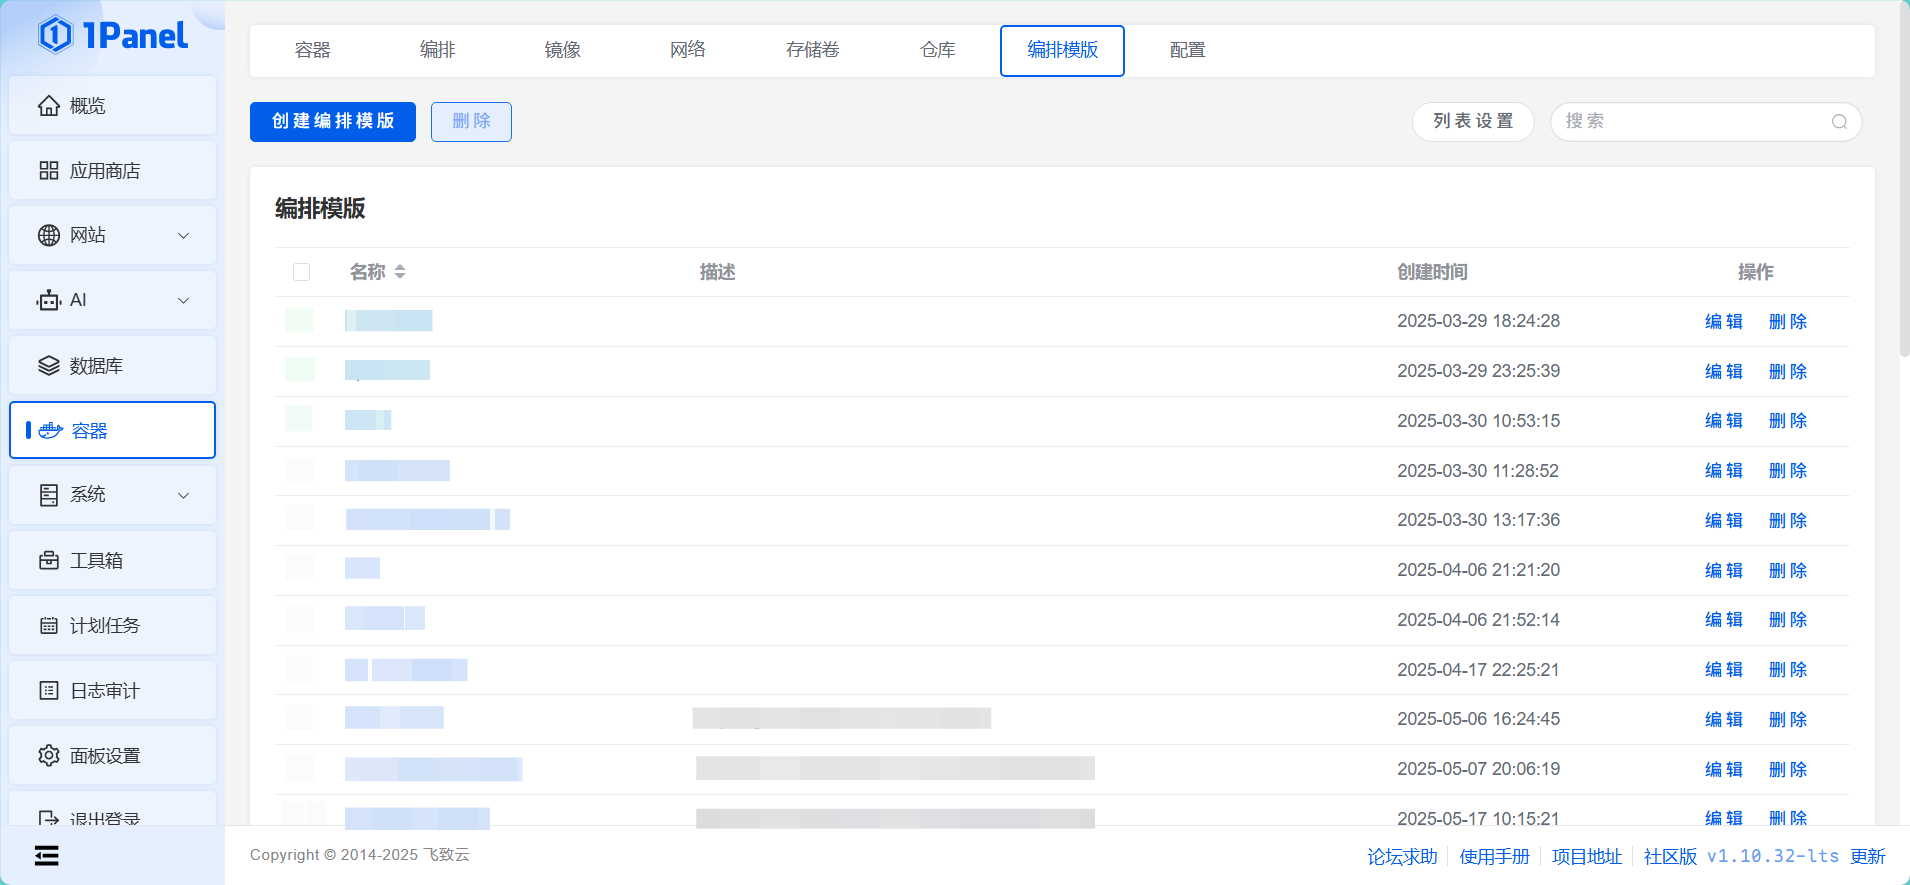
Task: Check the box for the 18:24:28 row
Action: pos(300,321)
